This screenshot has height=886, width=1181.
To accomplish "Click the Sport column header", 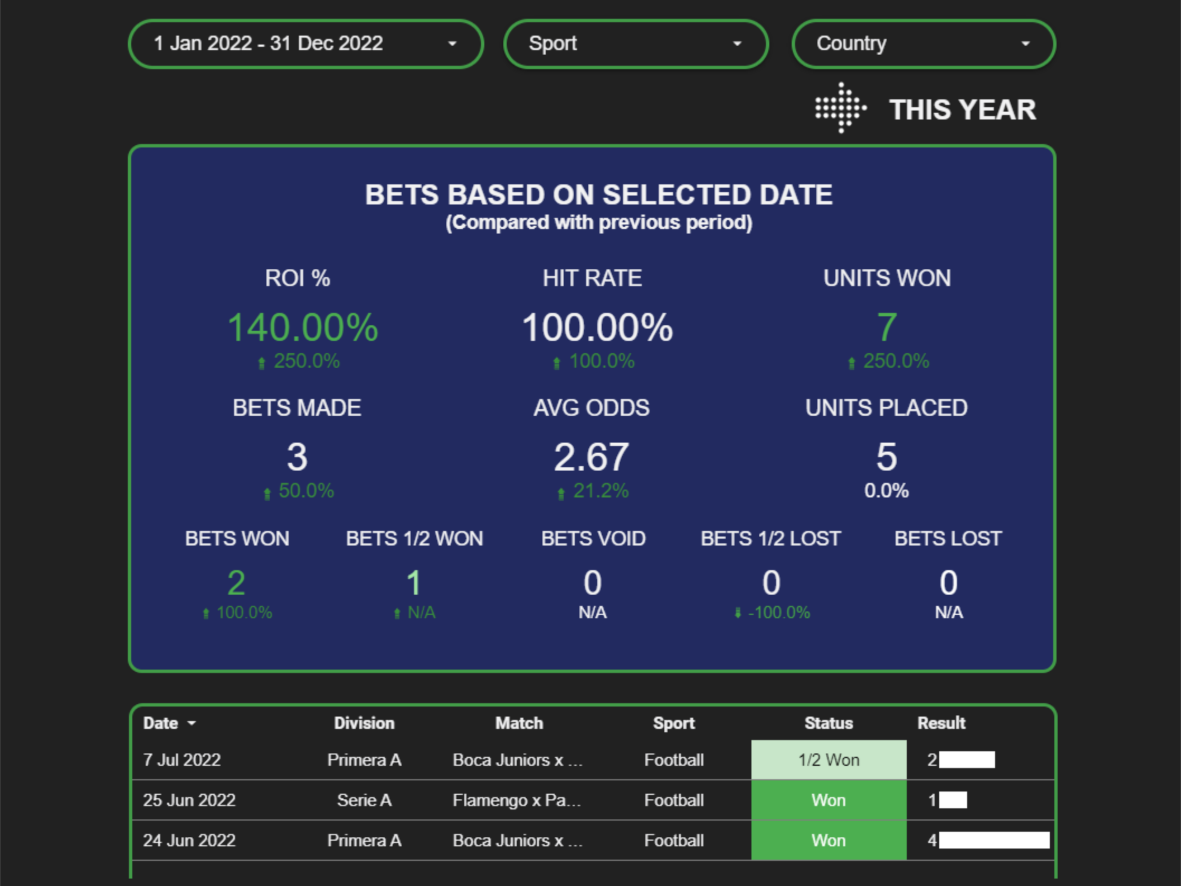I will pos(674,723).
